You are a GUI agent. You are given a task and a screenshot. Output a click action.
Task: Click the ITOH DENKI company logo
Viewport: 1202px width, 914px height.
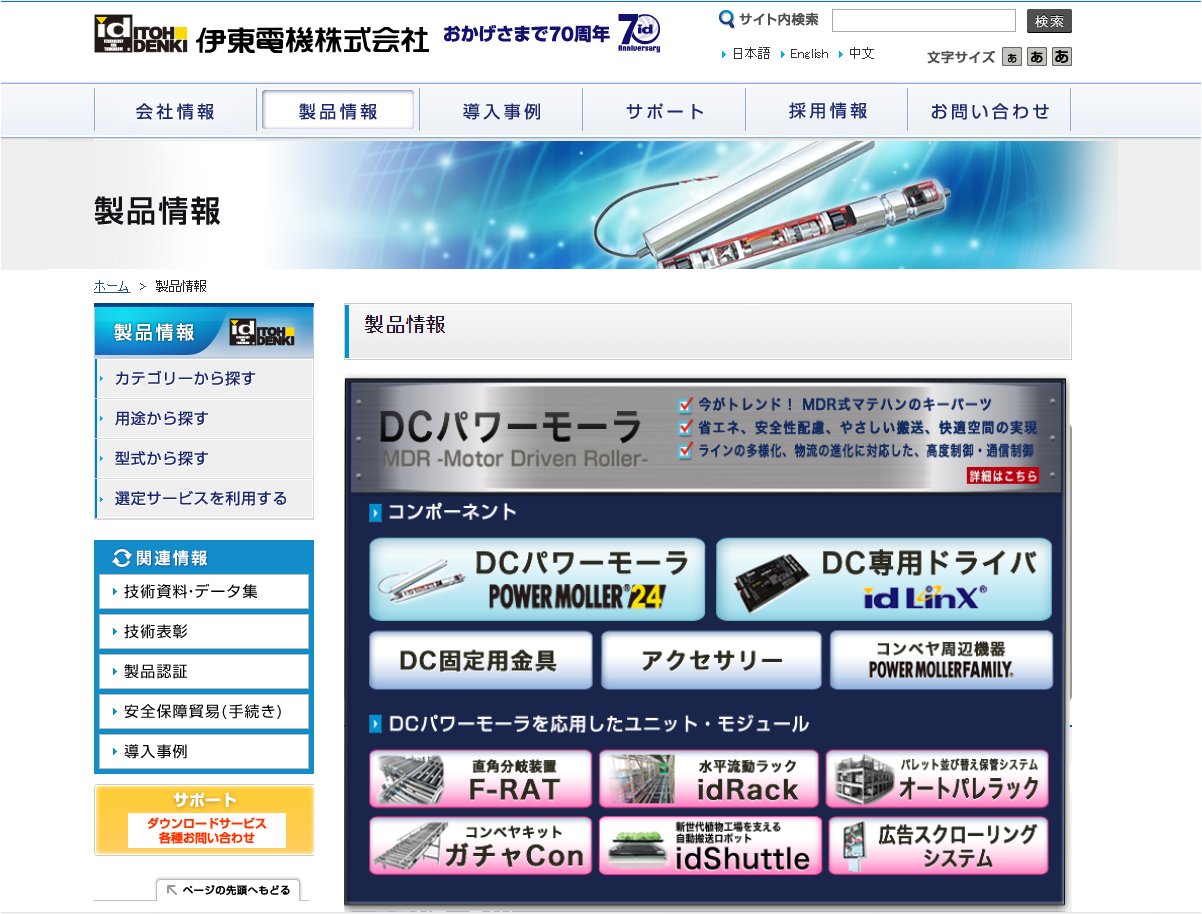click(261, 34)
